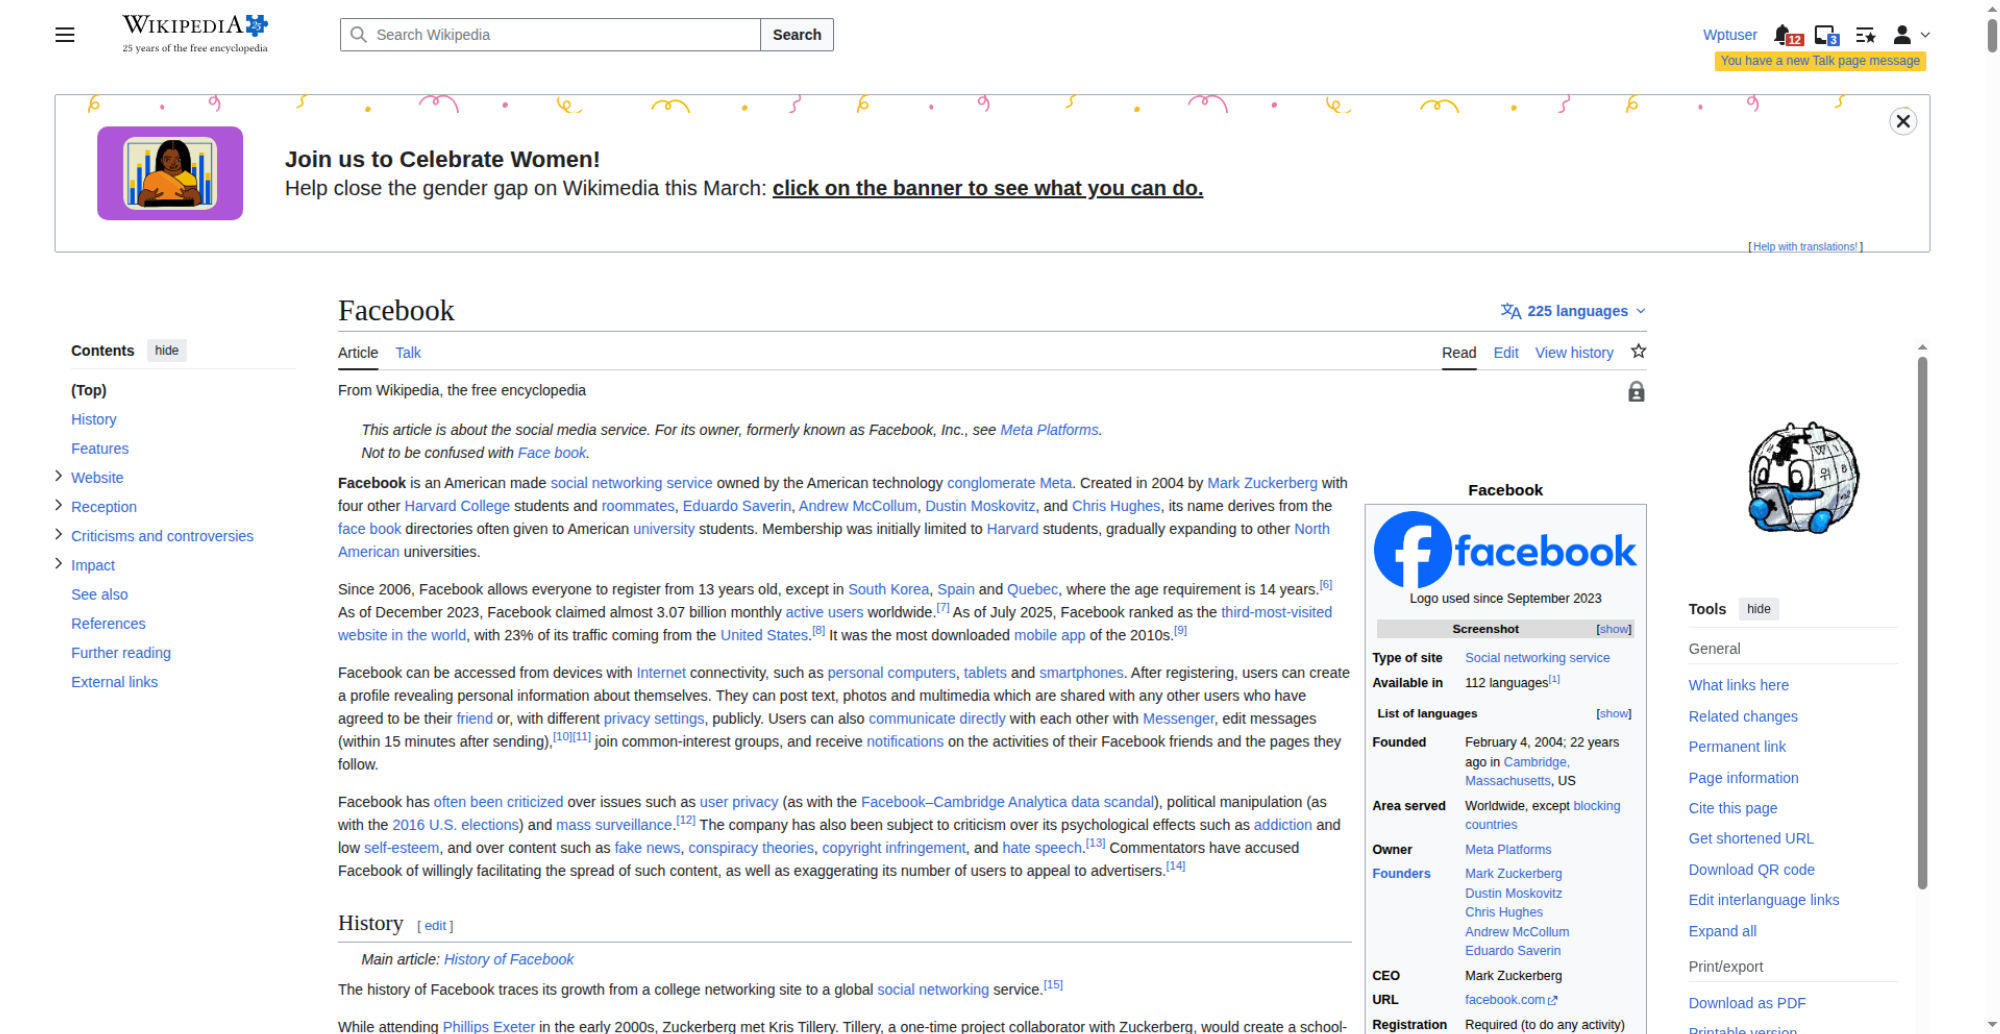Open the View history tab

1574,353
